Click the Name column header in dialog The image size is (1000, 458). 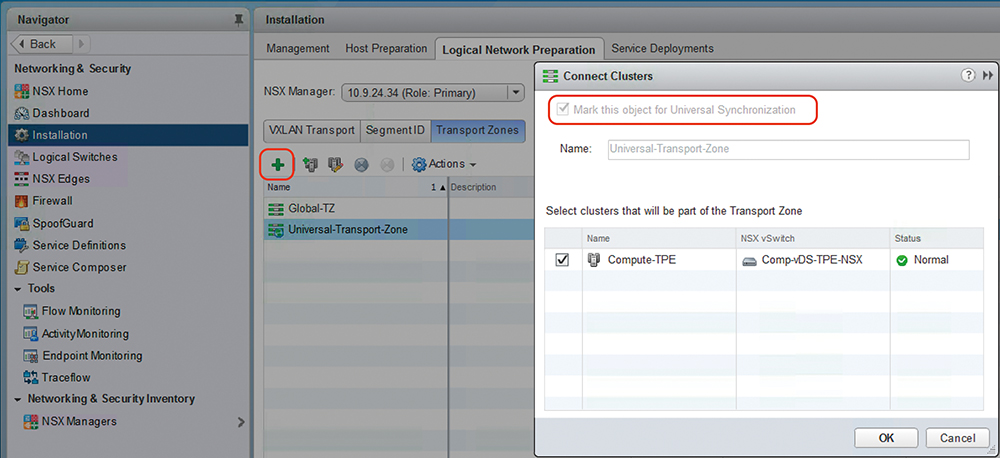pyautogui.click(x=659, y=238)
